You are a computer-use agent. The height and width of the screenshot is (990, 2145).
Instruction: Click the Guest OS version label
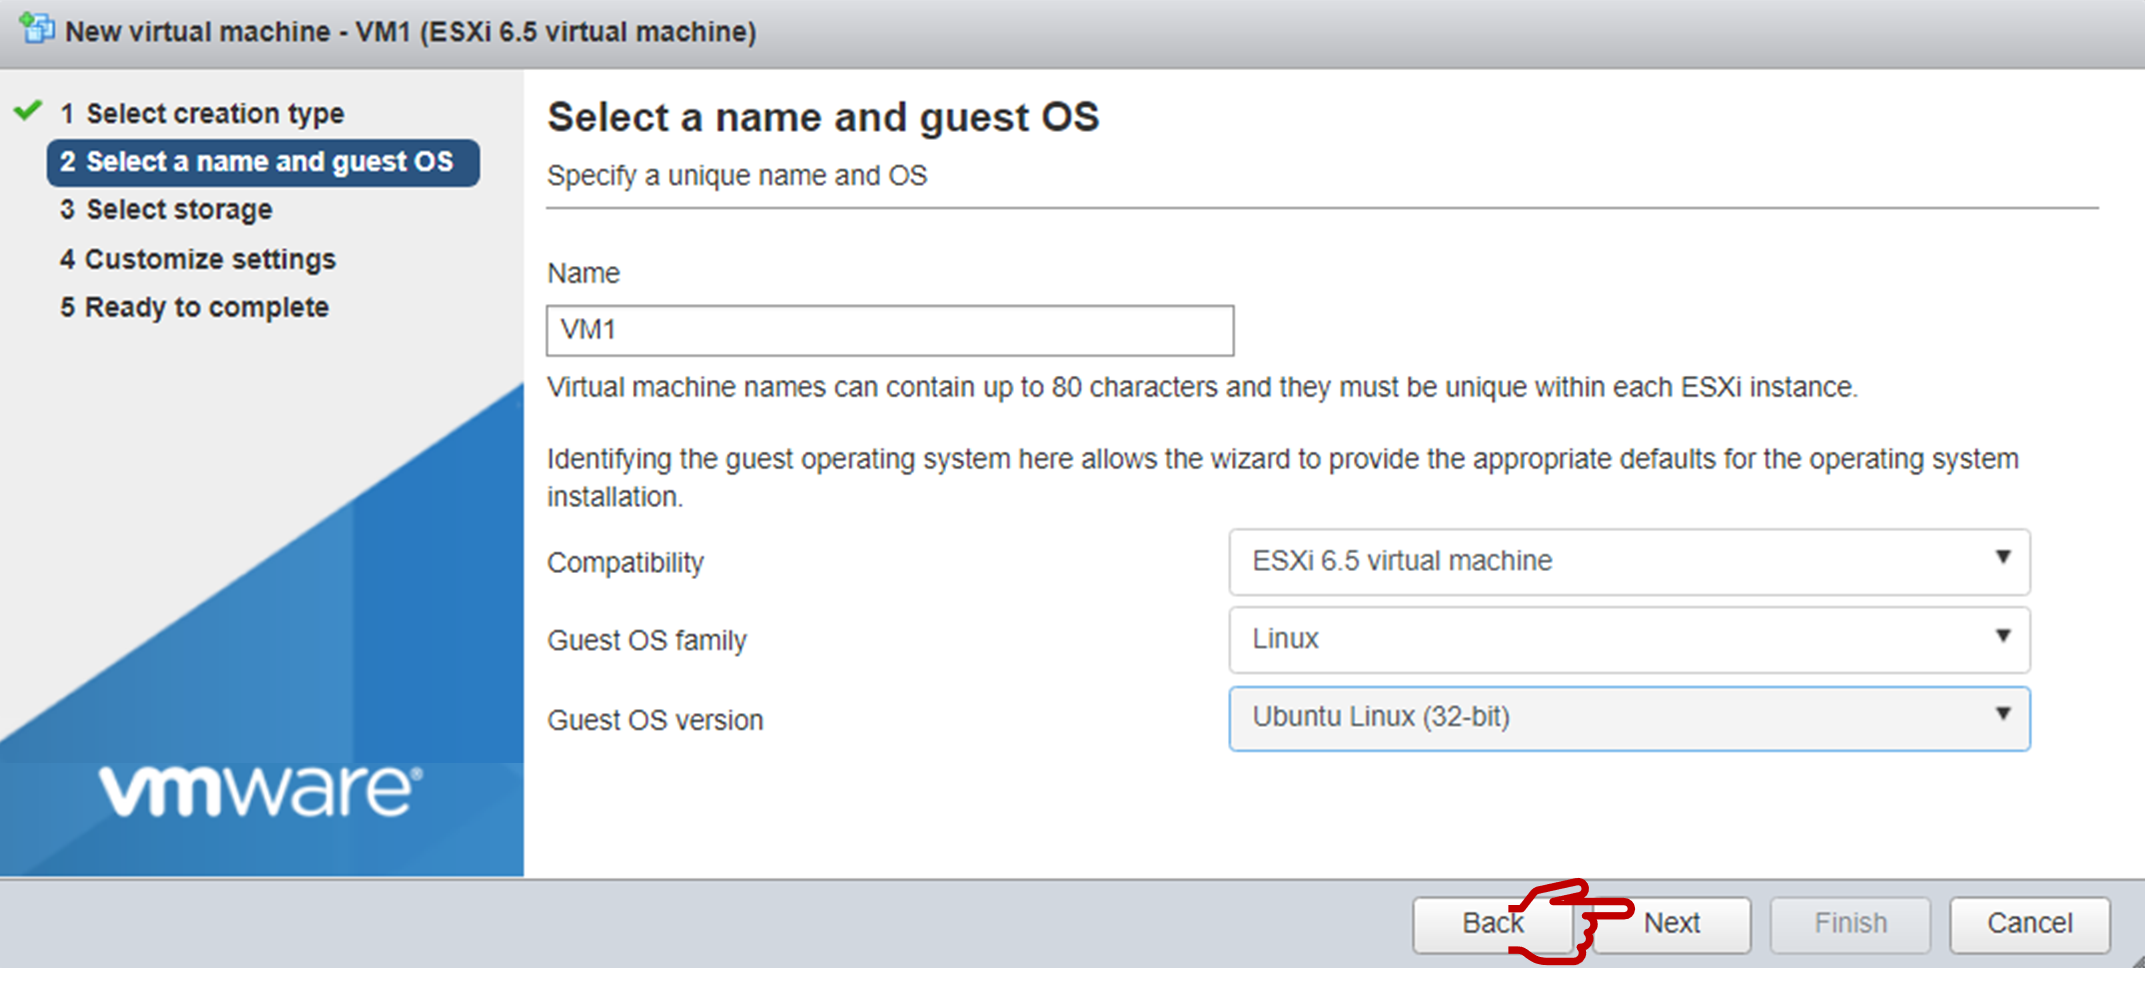655,720
